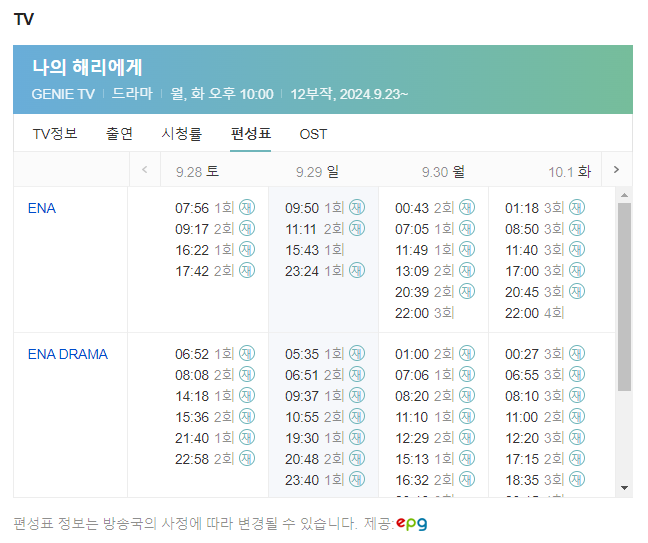Click rerun icon beside ENA DRAMA 22:58 2회

tap(247, 459)
